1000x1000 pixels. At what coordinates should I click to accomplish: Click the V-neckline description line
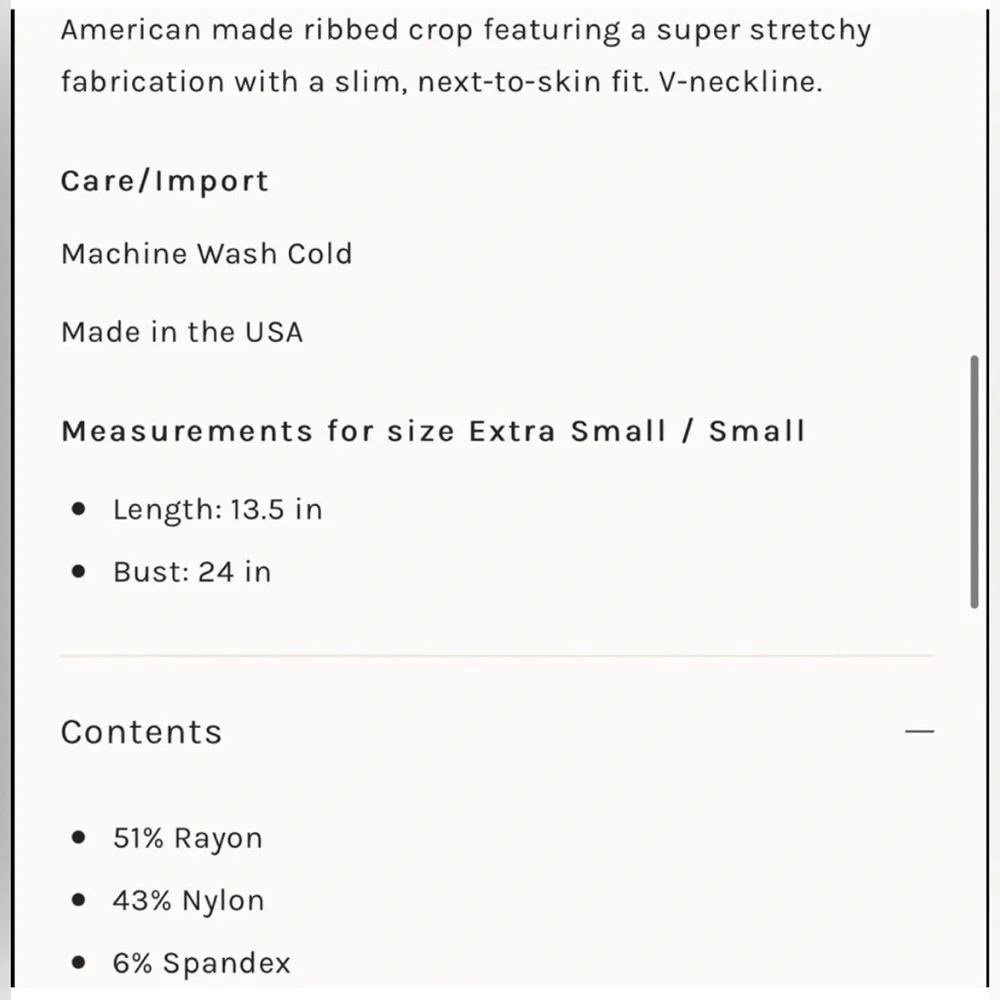pyautogui.click(x=441, y=82)
